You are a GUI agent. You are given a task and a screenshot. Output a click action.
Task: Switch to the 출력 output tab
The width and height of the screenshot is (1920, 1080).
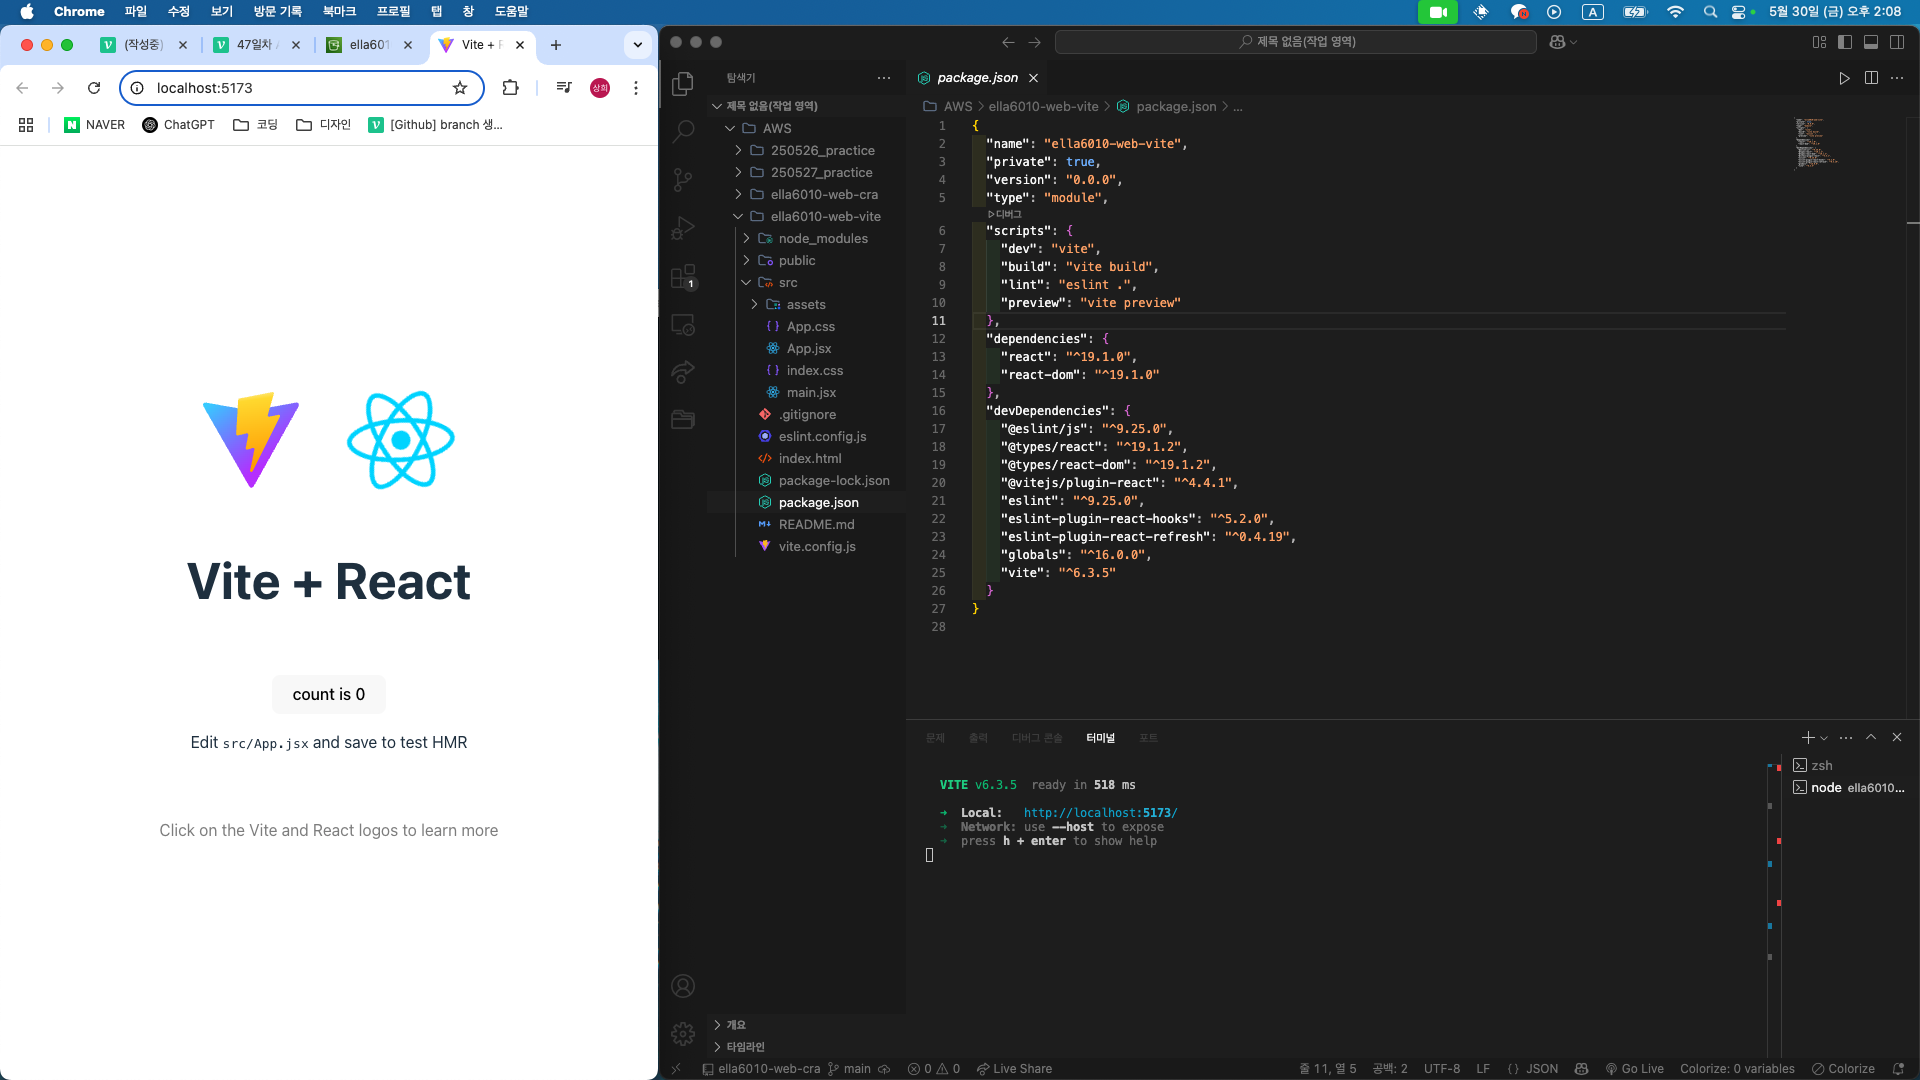[x=978, y=738]
